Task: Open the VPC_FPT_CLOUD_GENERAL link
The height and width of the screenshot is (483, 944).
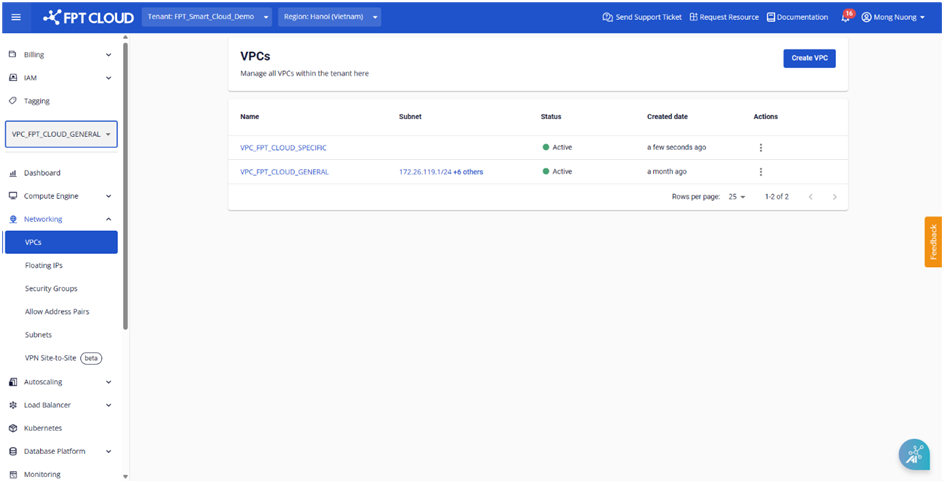Action: [x=284, y=172]
